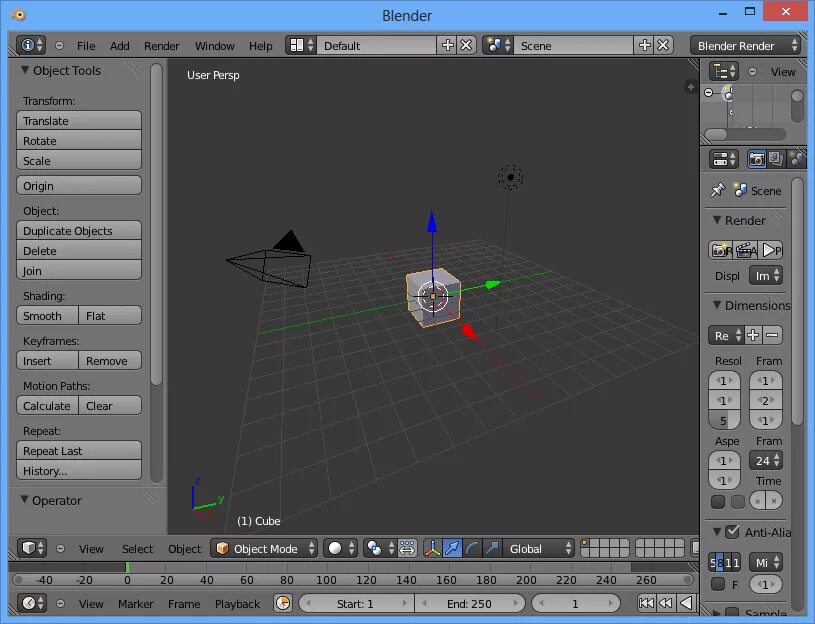This screenshot has width=815, height=624.
Task: Enable the scale manipulator icon
Action: (492, 548)
